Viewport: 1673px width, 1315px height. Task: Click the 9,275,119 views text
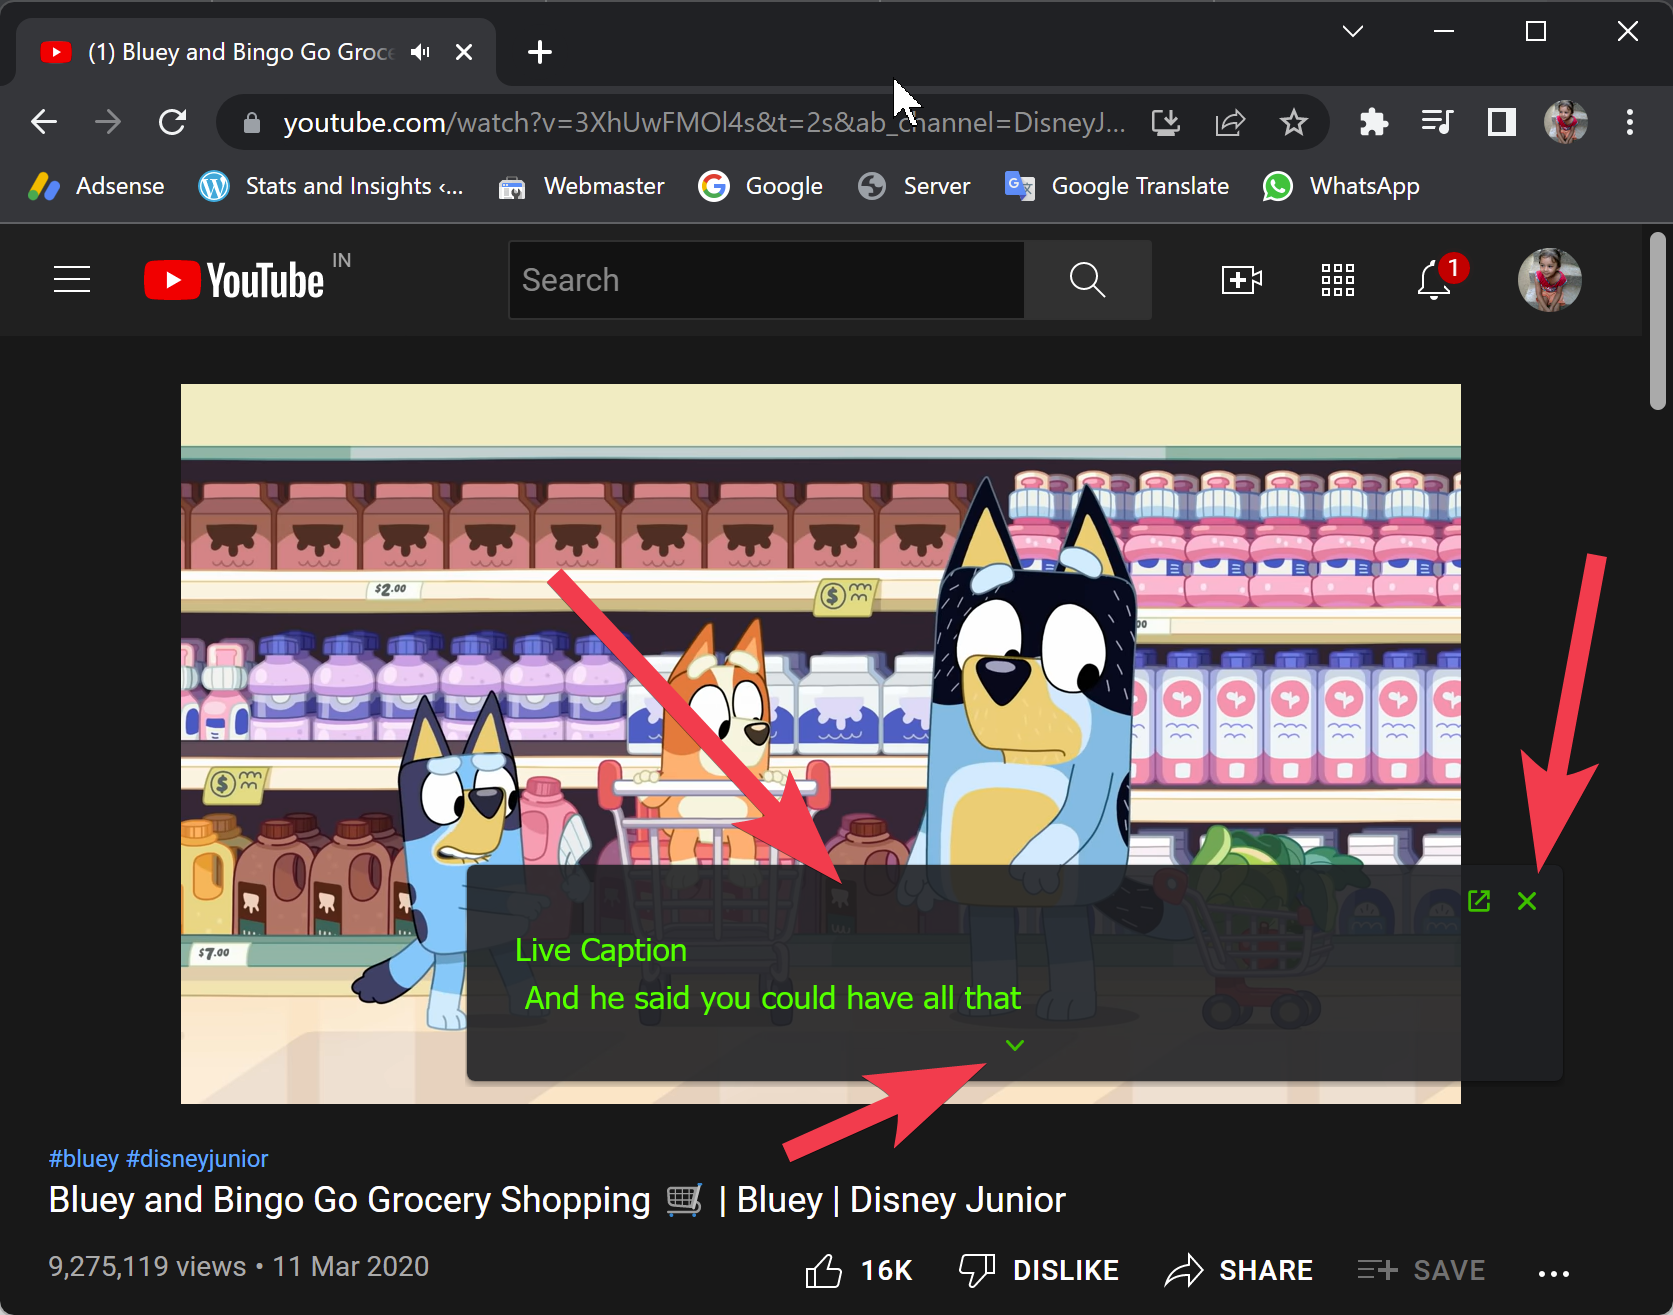pos(147,1266)
